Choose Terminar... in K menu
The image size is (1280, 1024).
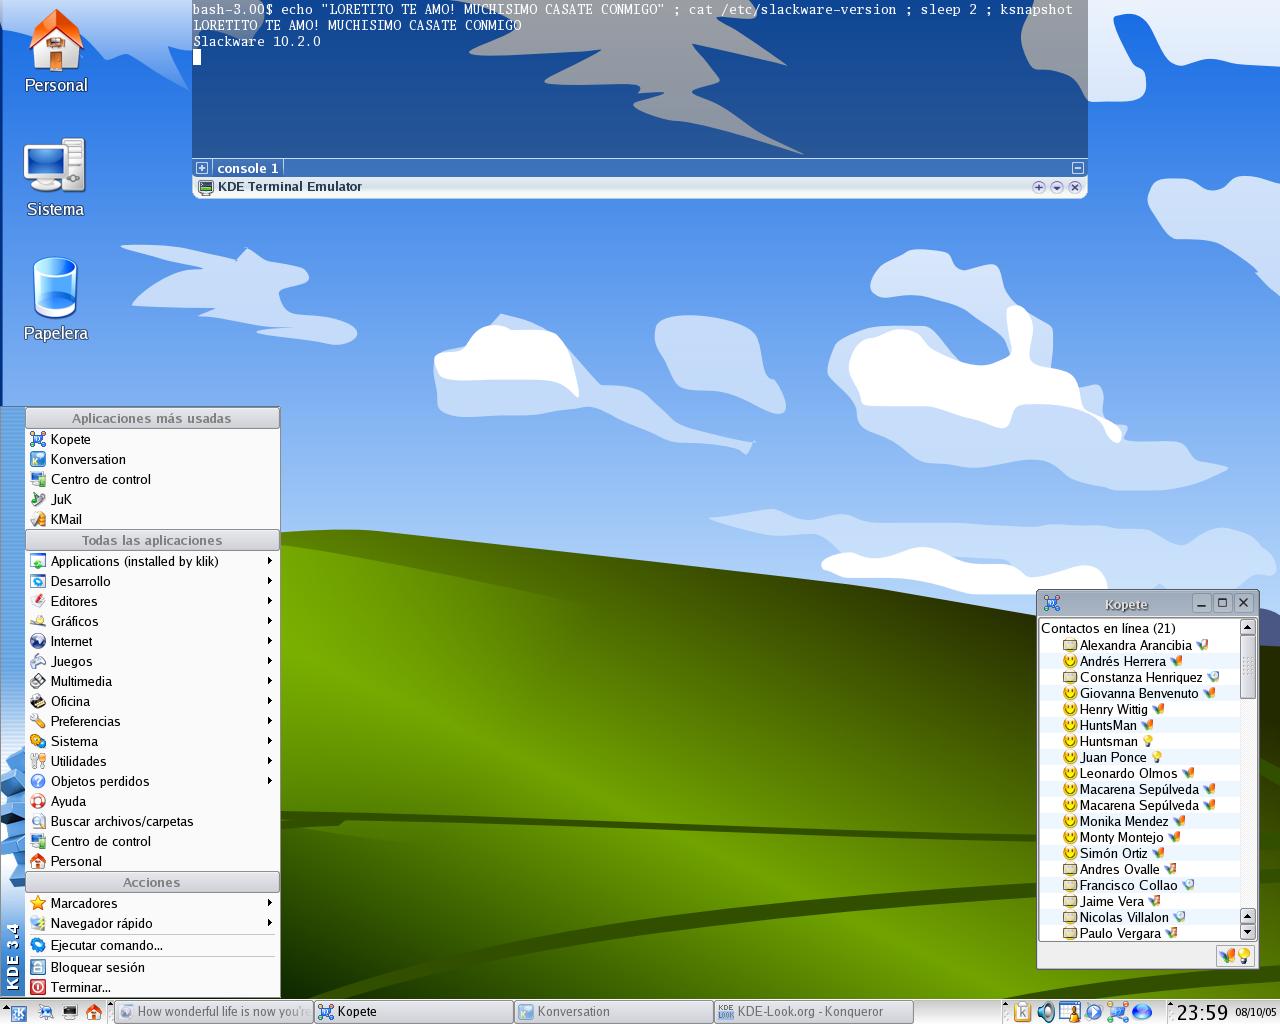click(152, 987)
